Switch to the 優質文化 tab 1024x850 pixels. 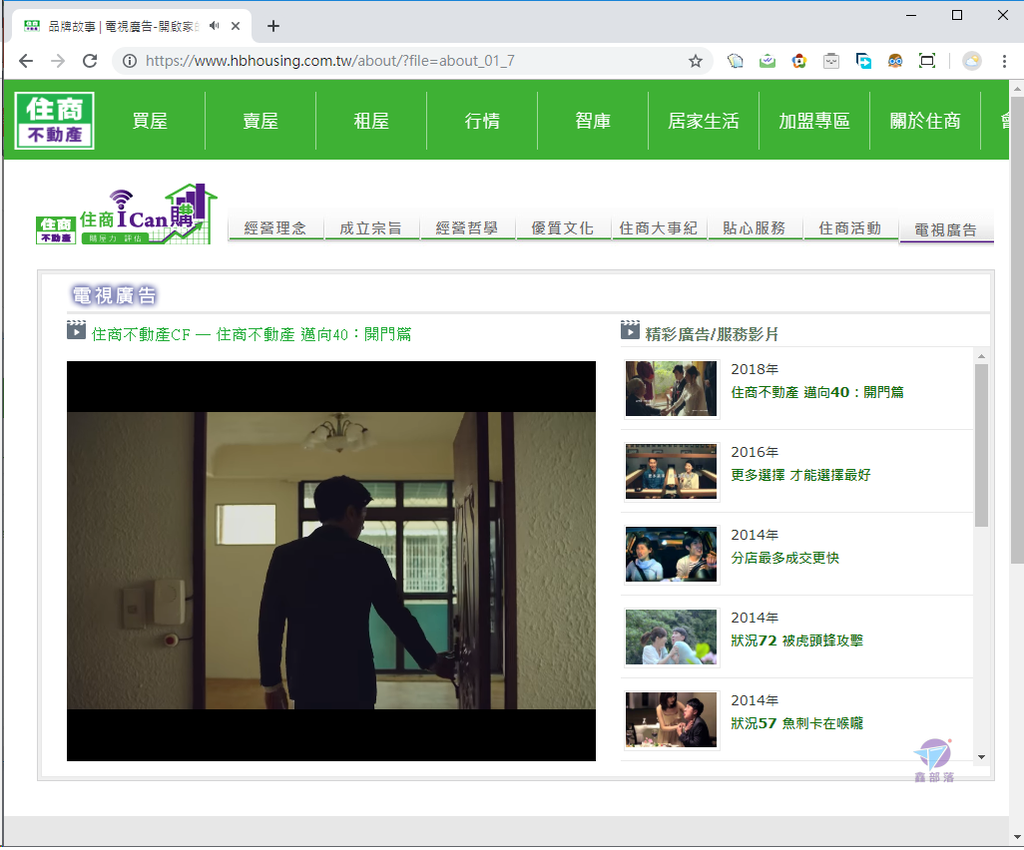pyautogui.click(x=562, y=228)
